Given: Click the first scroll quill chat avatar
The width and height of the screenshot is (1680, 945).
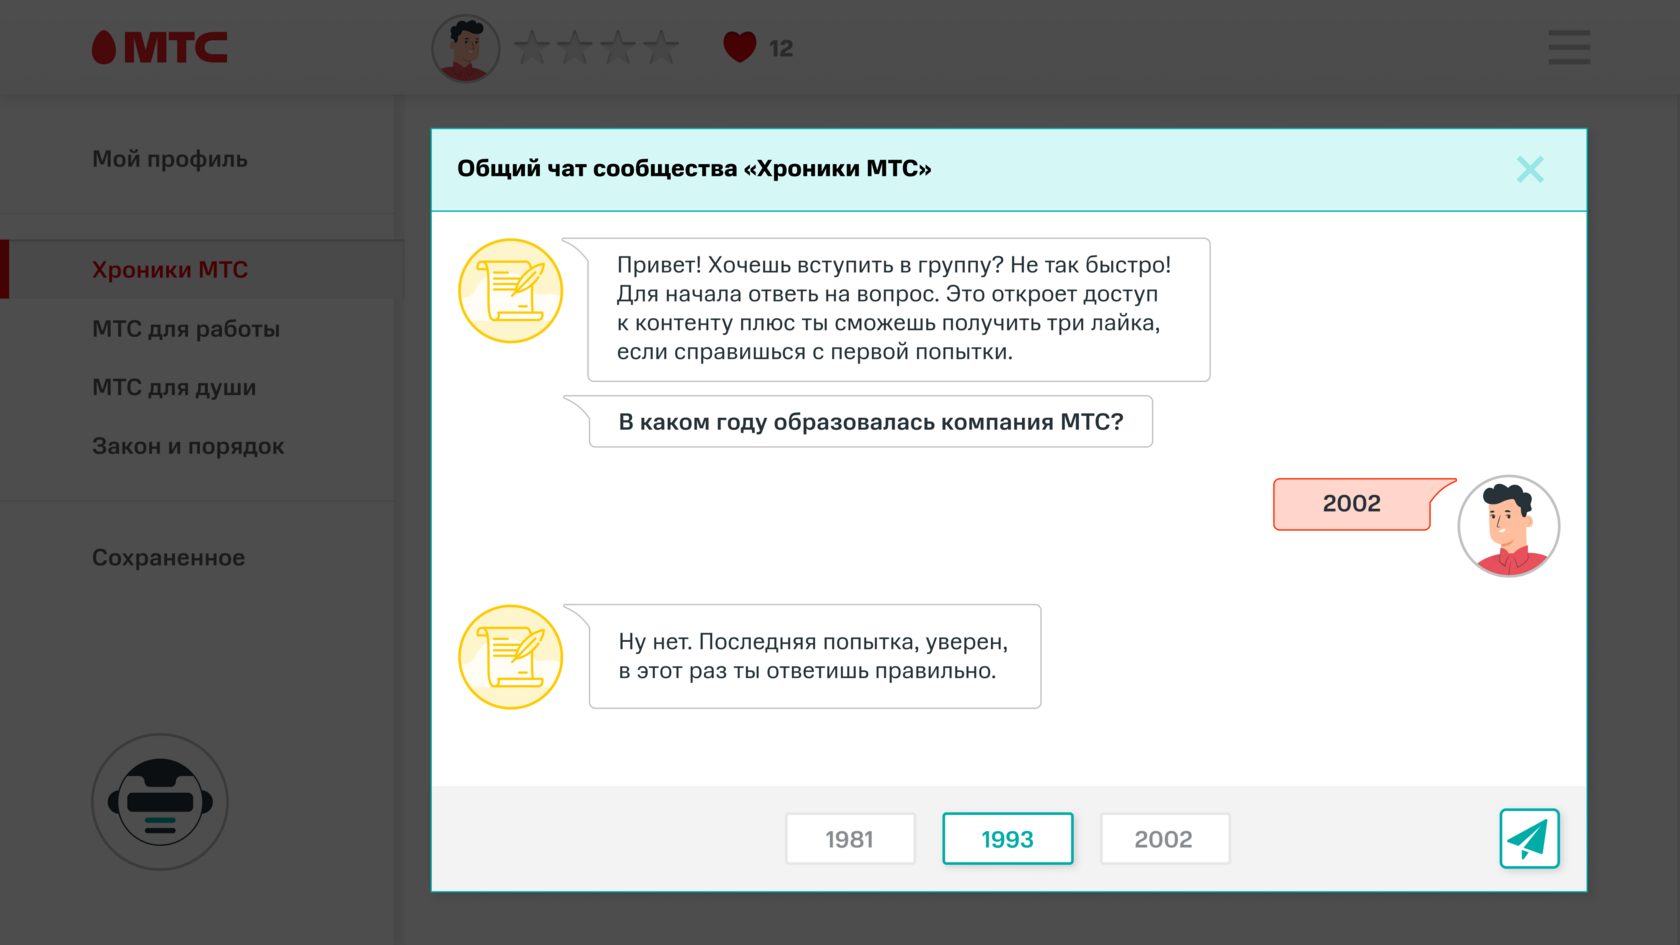Looking at the screenshot, I should [x=510, y=291].
